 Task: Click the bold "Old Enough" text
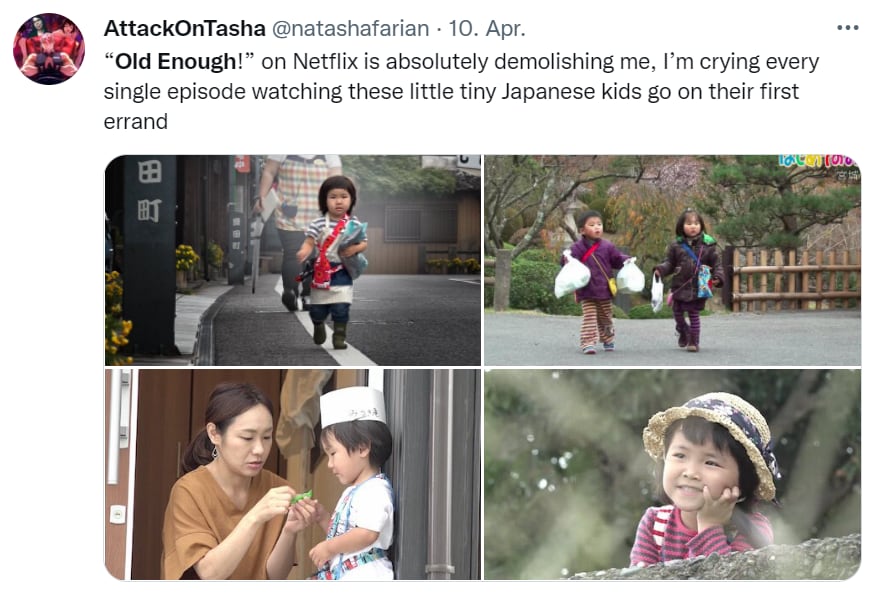pyautogui.click(x=176, y=61)
